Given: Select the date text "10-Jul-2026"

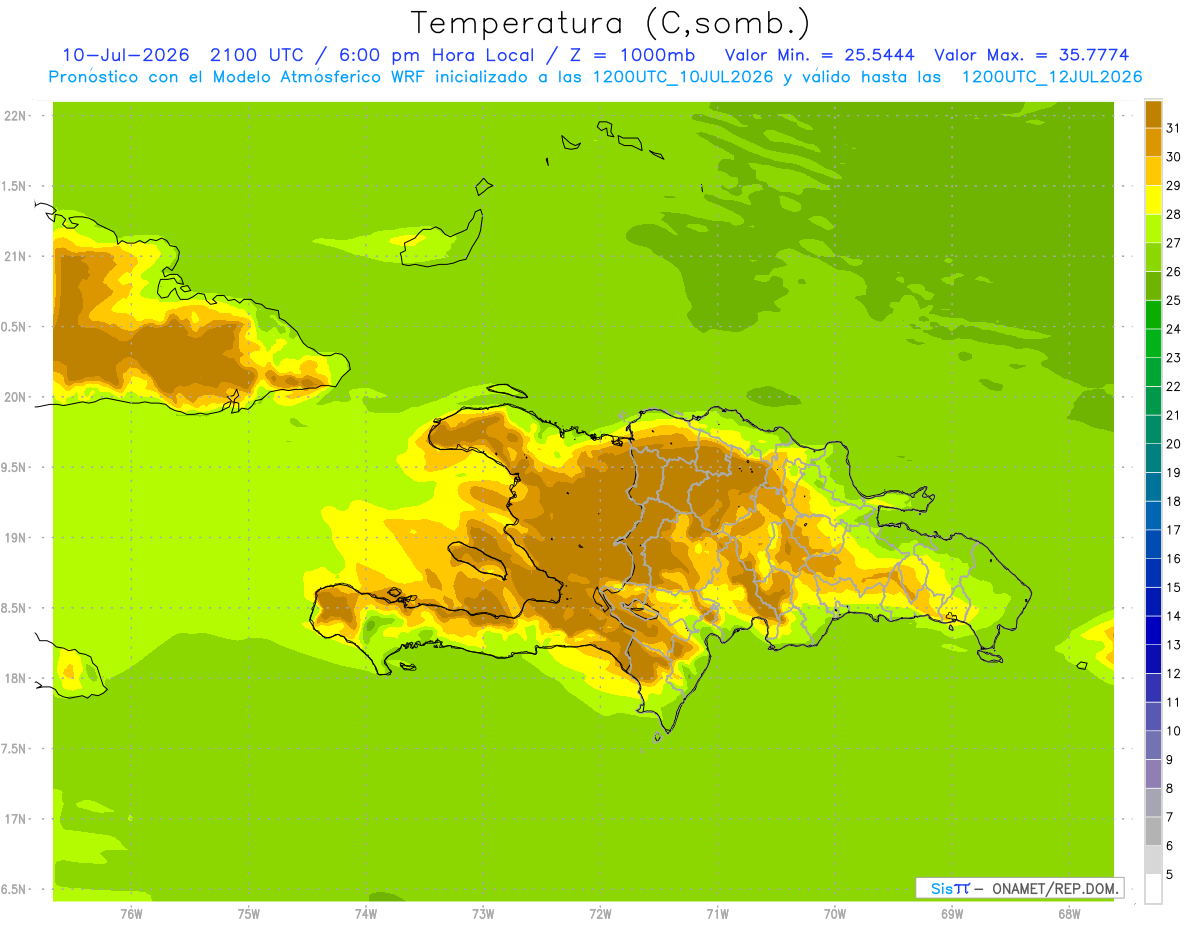Looking at the screenshot, I should (x=127, y=55).
